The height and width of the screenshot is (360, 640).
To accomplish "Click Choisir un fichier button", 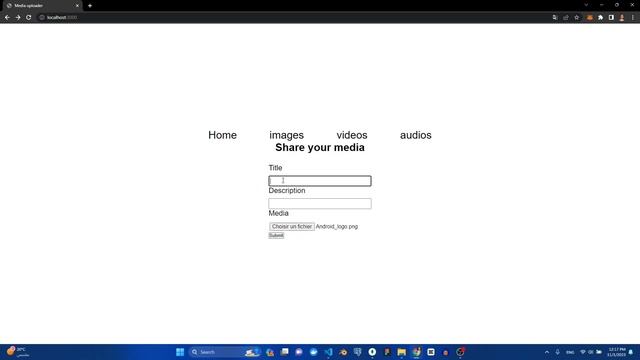I will click(291, 227).
